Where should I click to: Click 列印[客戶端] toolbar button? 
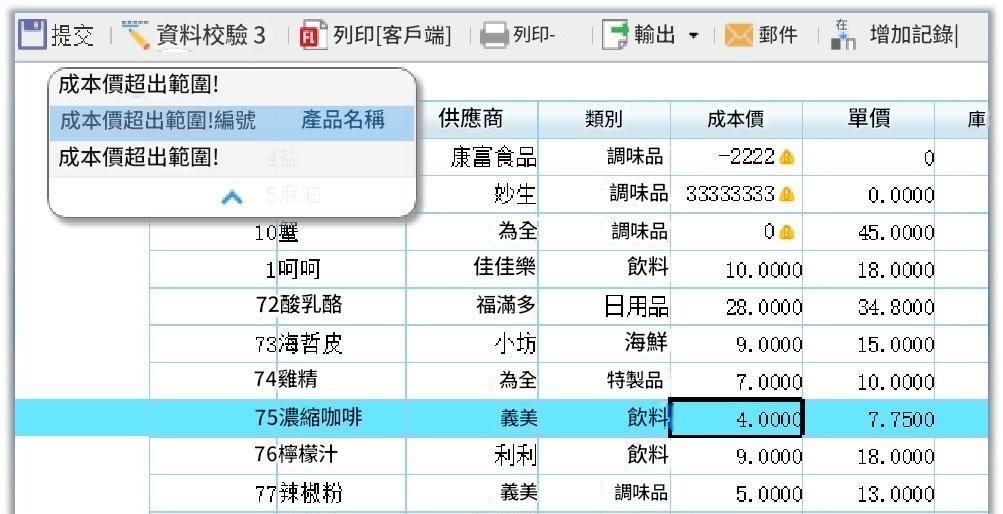(375, 35)
